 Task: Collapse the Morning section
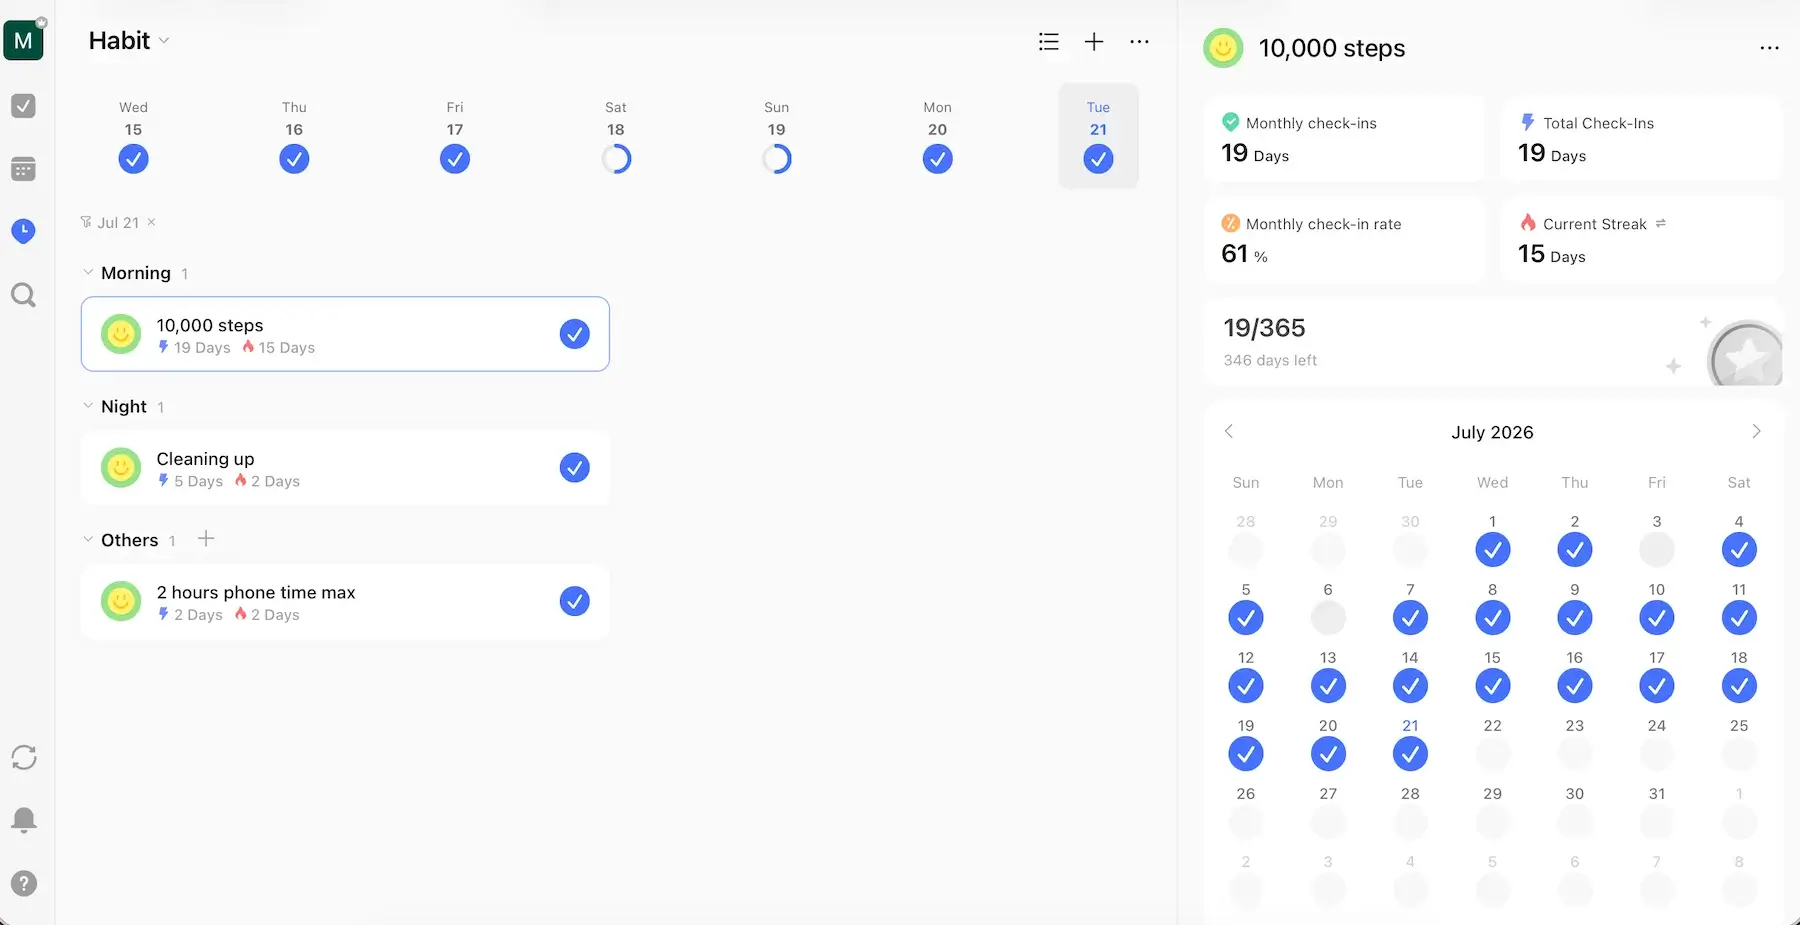coord(88,272)
